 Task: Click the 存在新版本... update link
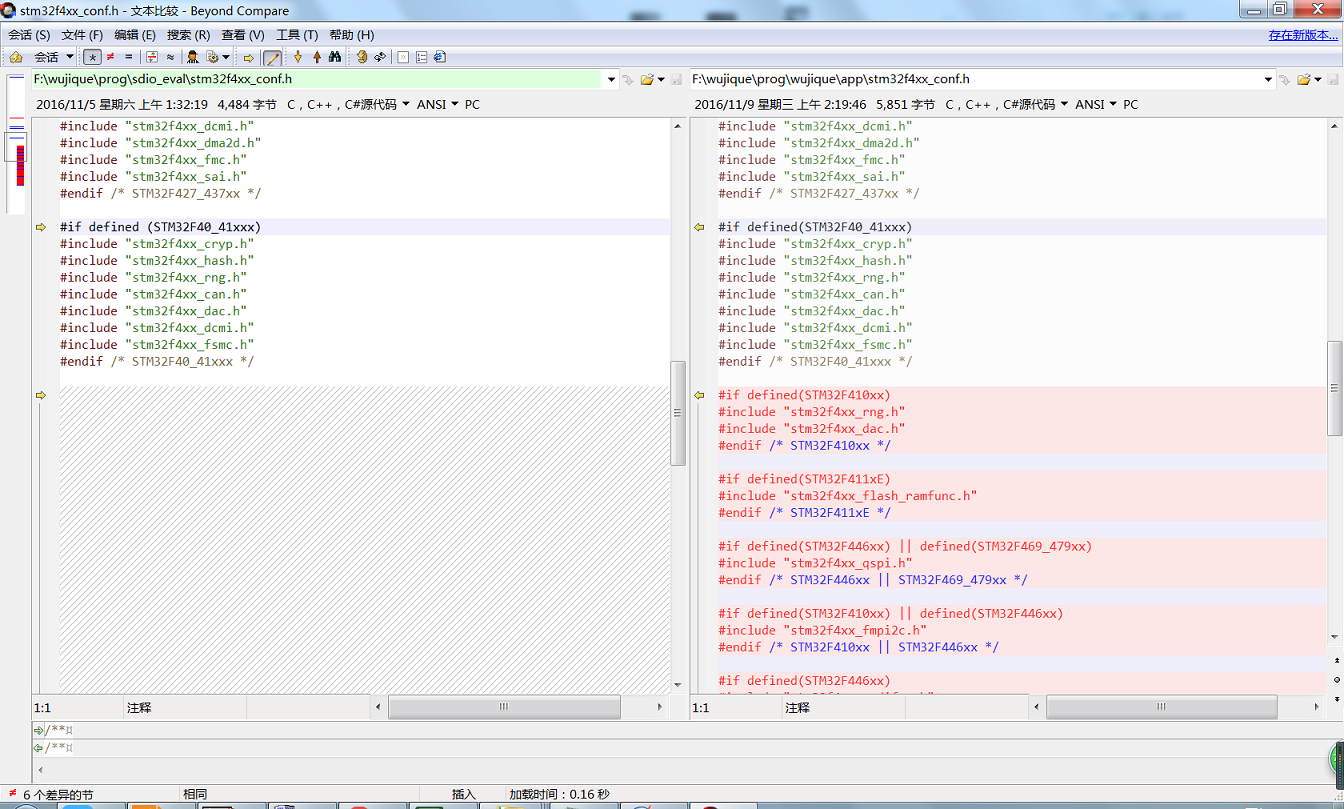coord(1303,35)
